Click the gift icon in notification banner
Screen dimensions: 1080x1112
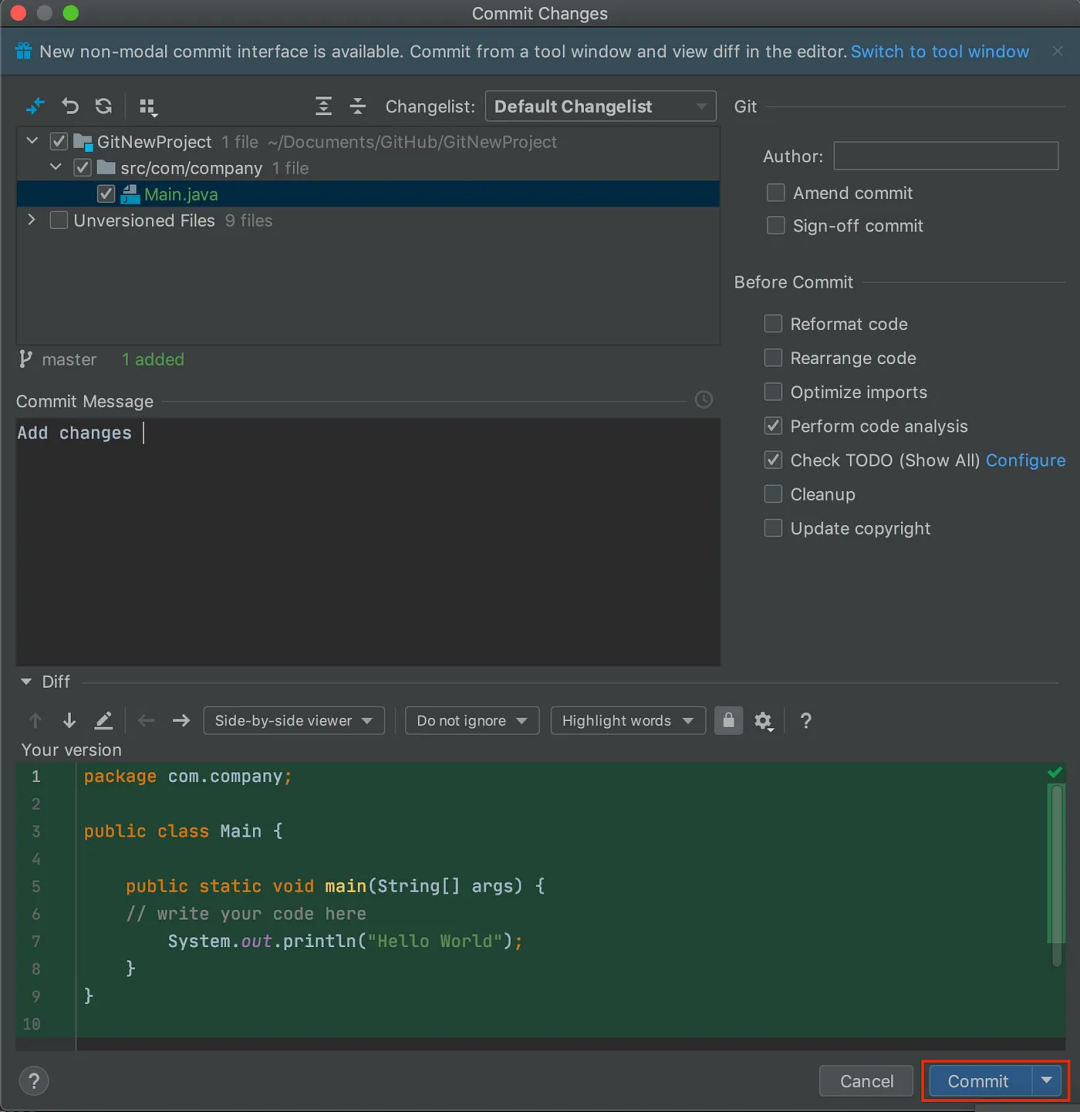coord(23,51)
